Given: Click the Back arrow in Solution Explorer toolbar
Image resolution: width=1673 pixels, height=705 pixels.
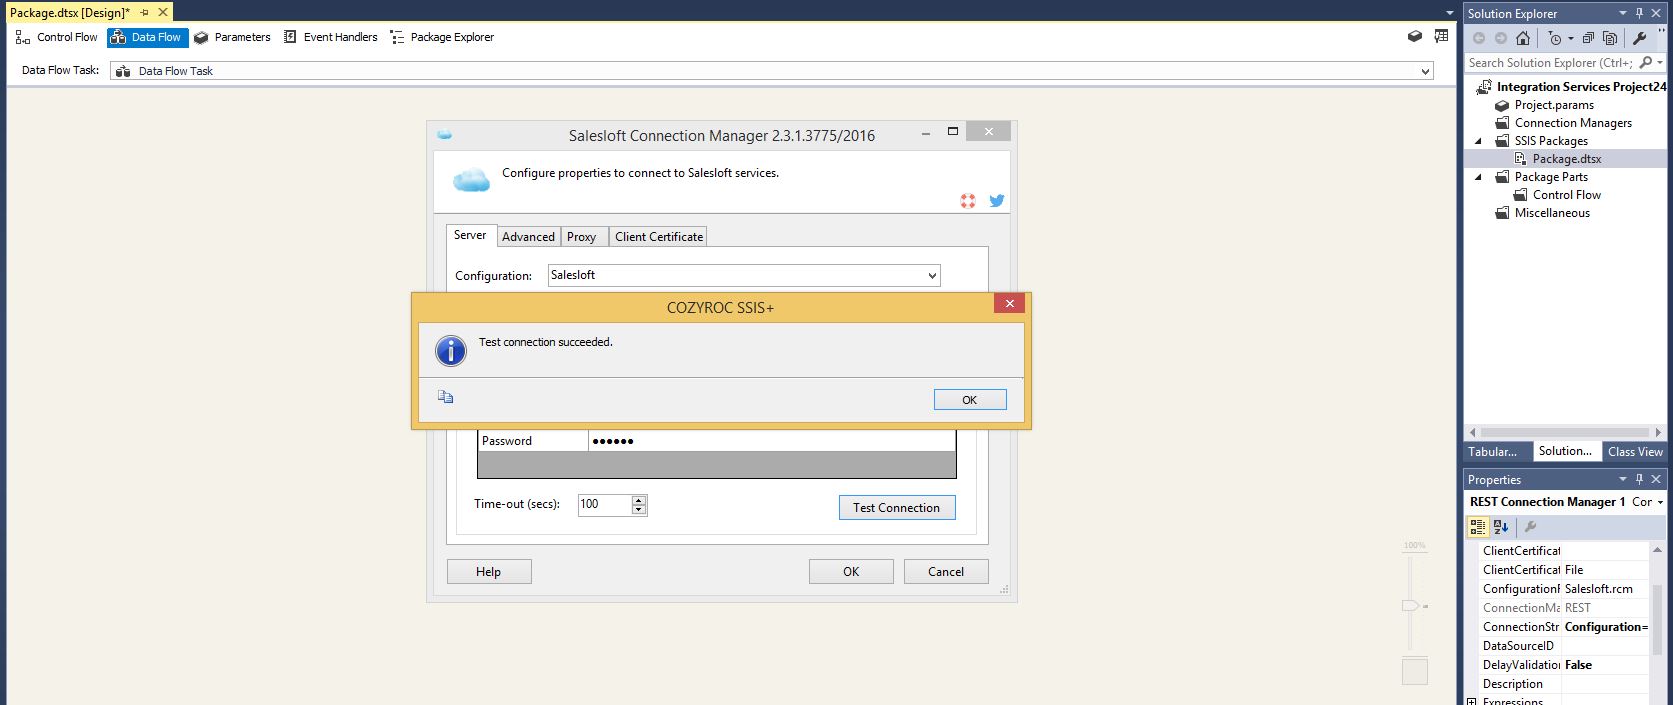Looking at the screenshot, I should 1479,38.
